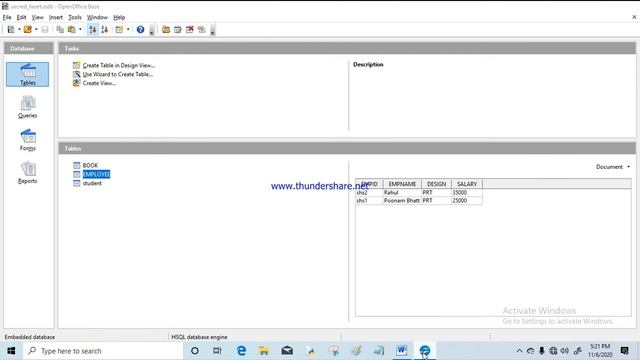Click the volume icon in system tray

564,351
